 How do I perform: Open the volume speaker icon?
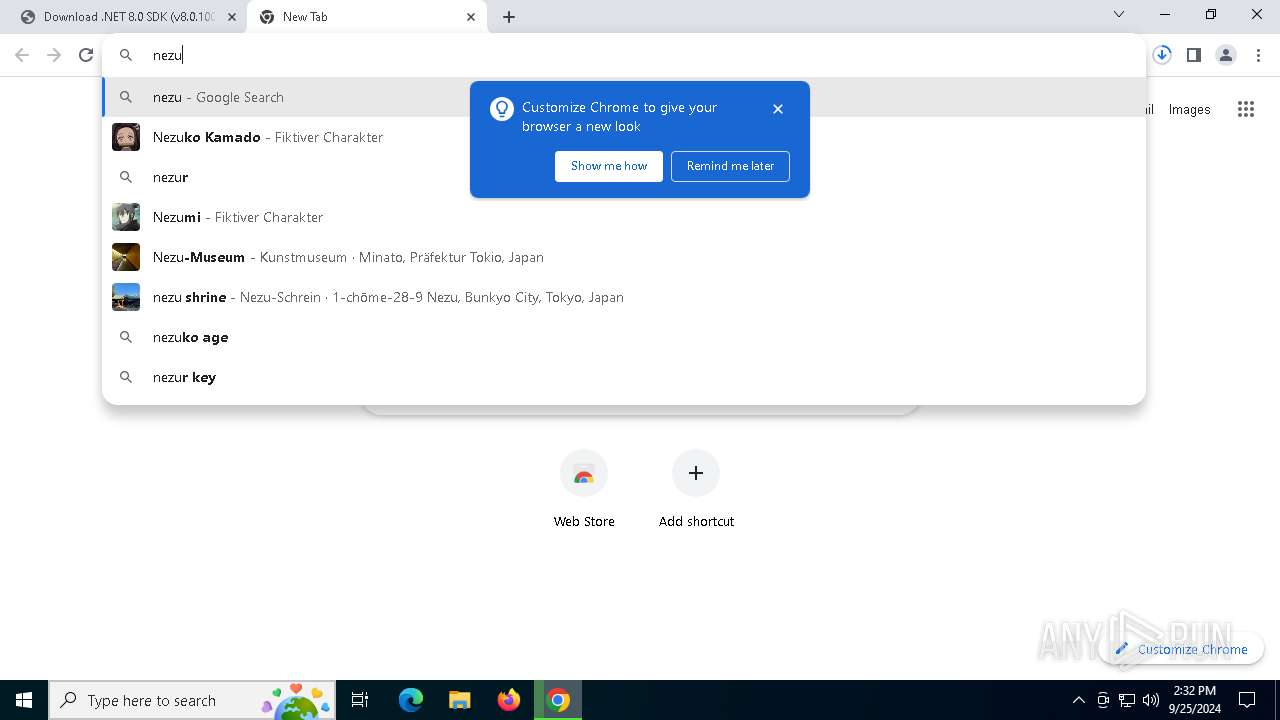pos(1151,700)
